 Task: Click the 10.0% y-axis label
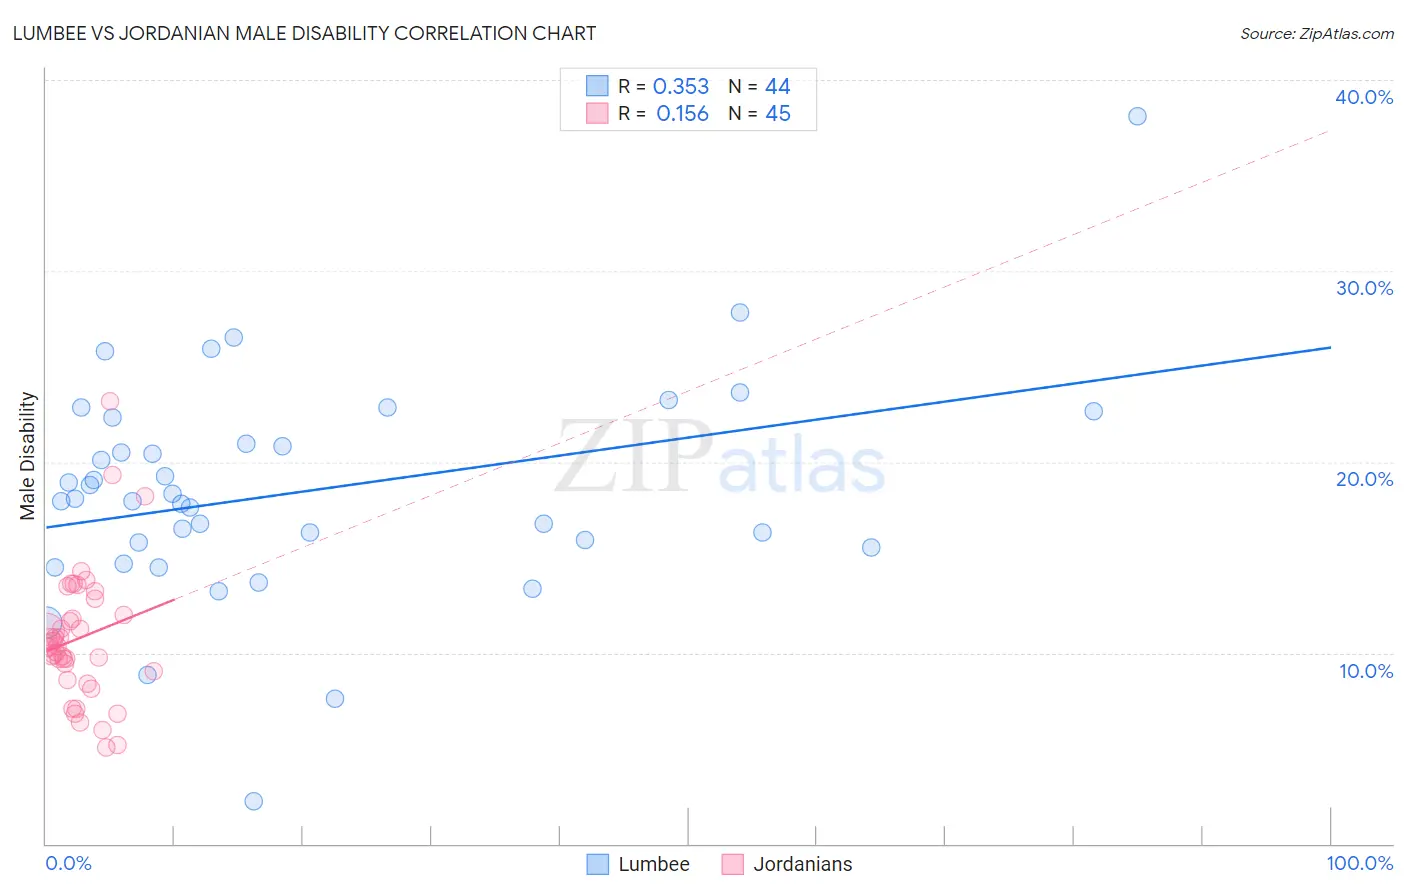click(x=1366, y=671)
